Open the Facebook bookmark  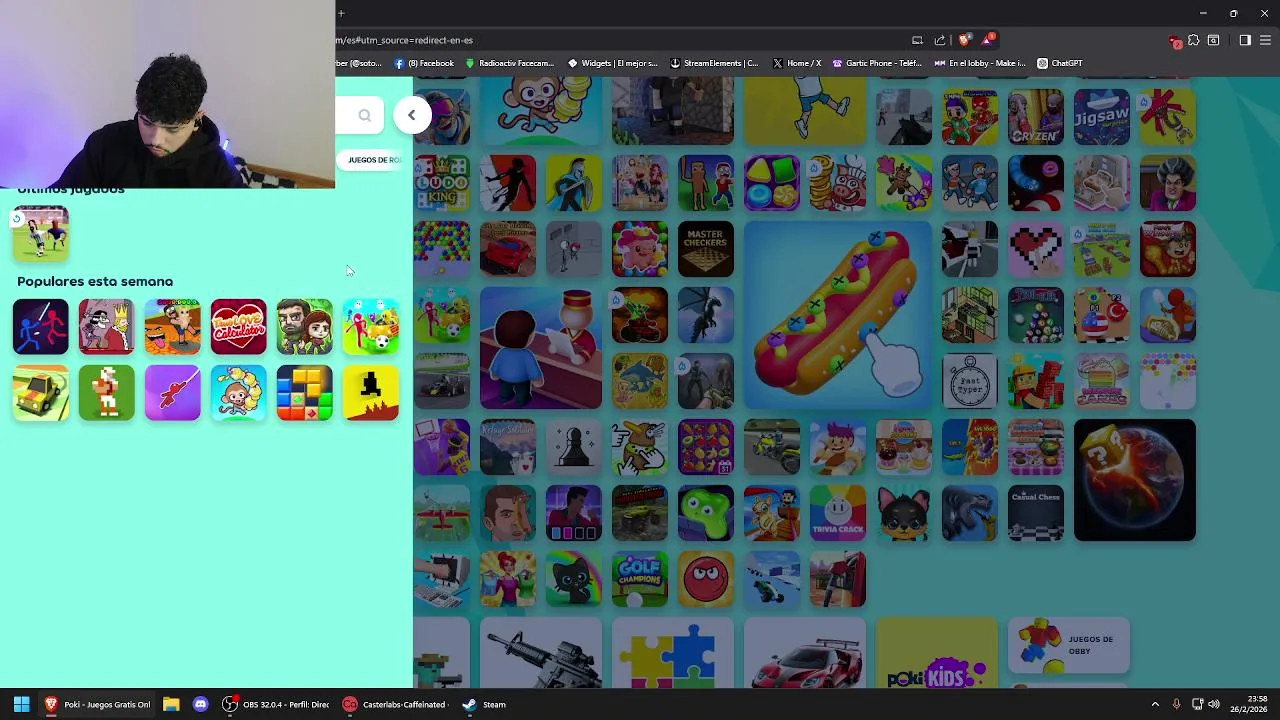tap(424, 63)
